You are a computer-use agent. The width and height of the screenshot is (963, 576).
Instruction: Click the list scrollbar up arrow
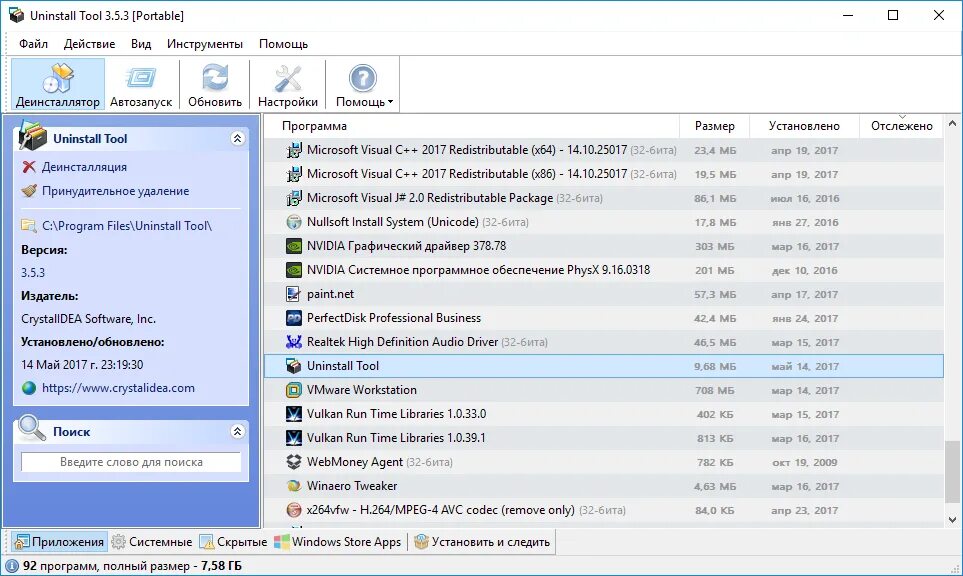tap(953, 123)
